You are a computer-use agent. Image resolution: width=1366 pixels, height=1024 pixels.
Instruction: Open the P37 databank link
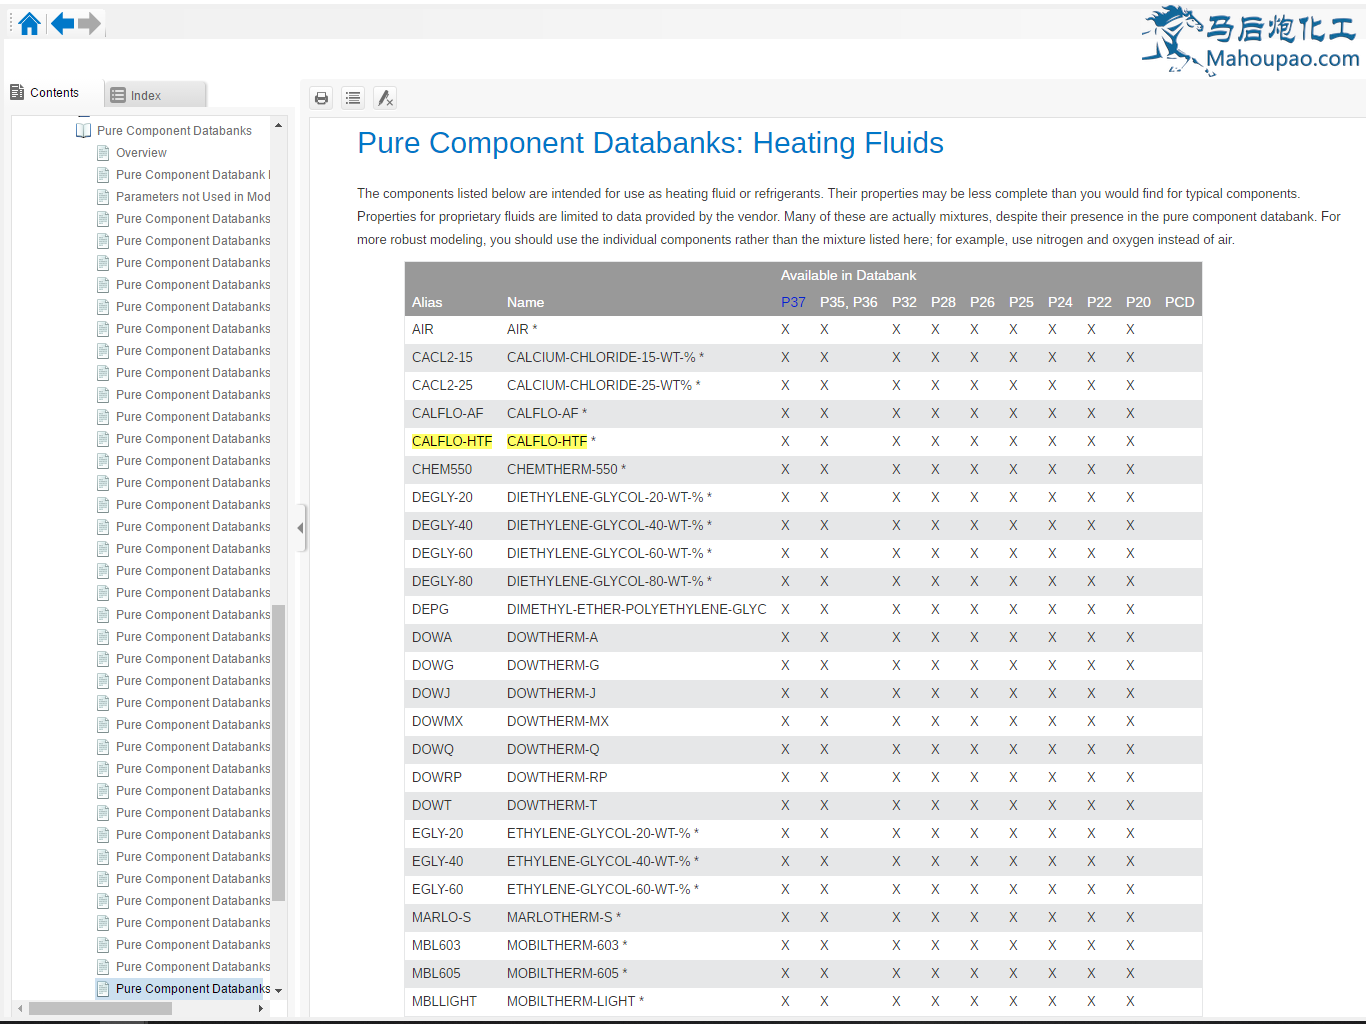(793, 302)
